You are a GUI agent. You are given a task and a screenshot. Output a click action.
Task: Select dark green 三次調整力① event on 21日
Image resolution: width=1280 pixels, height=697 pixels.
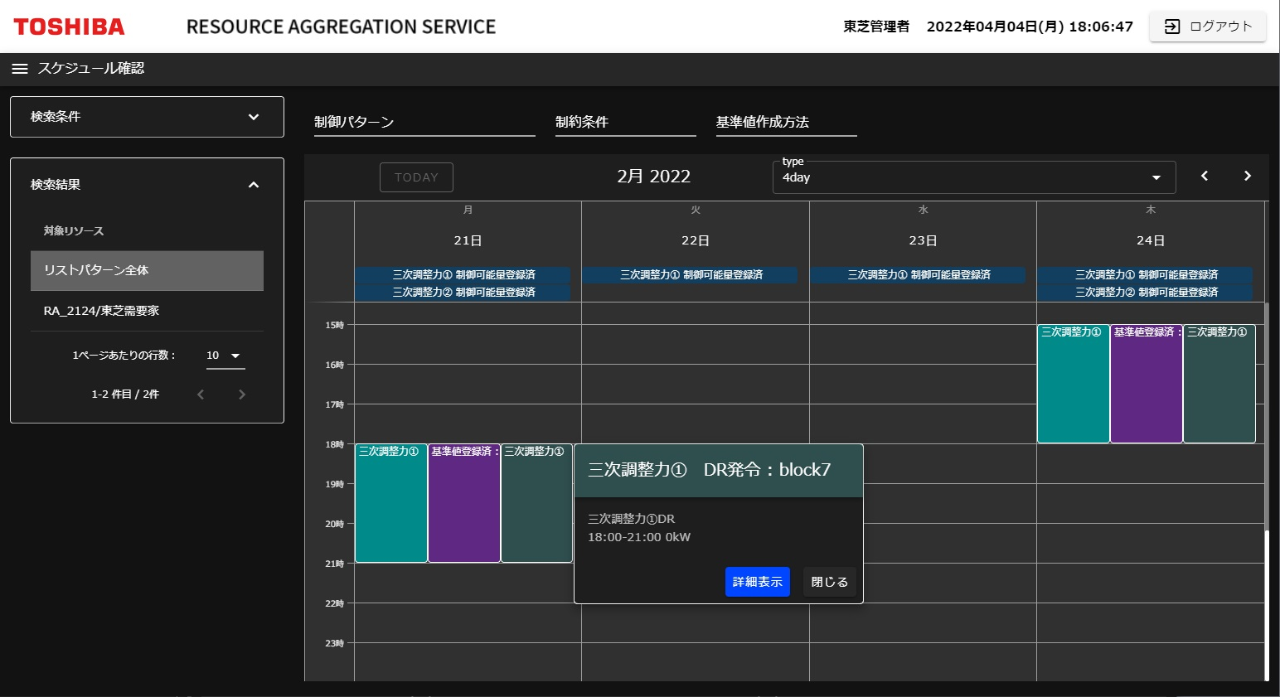point(537,503)
